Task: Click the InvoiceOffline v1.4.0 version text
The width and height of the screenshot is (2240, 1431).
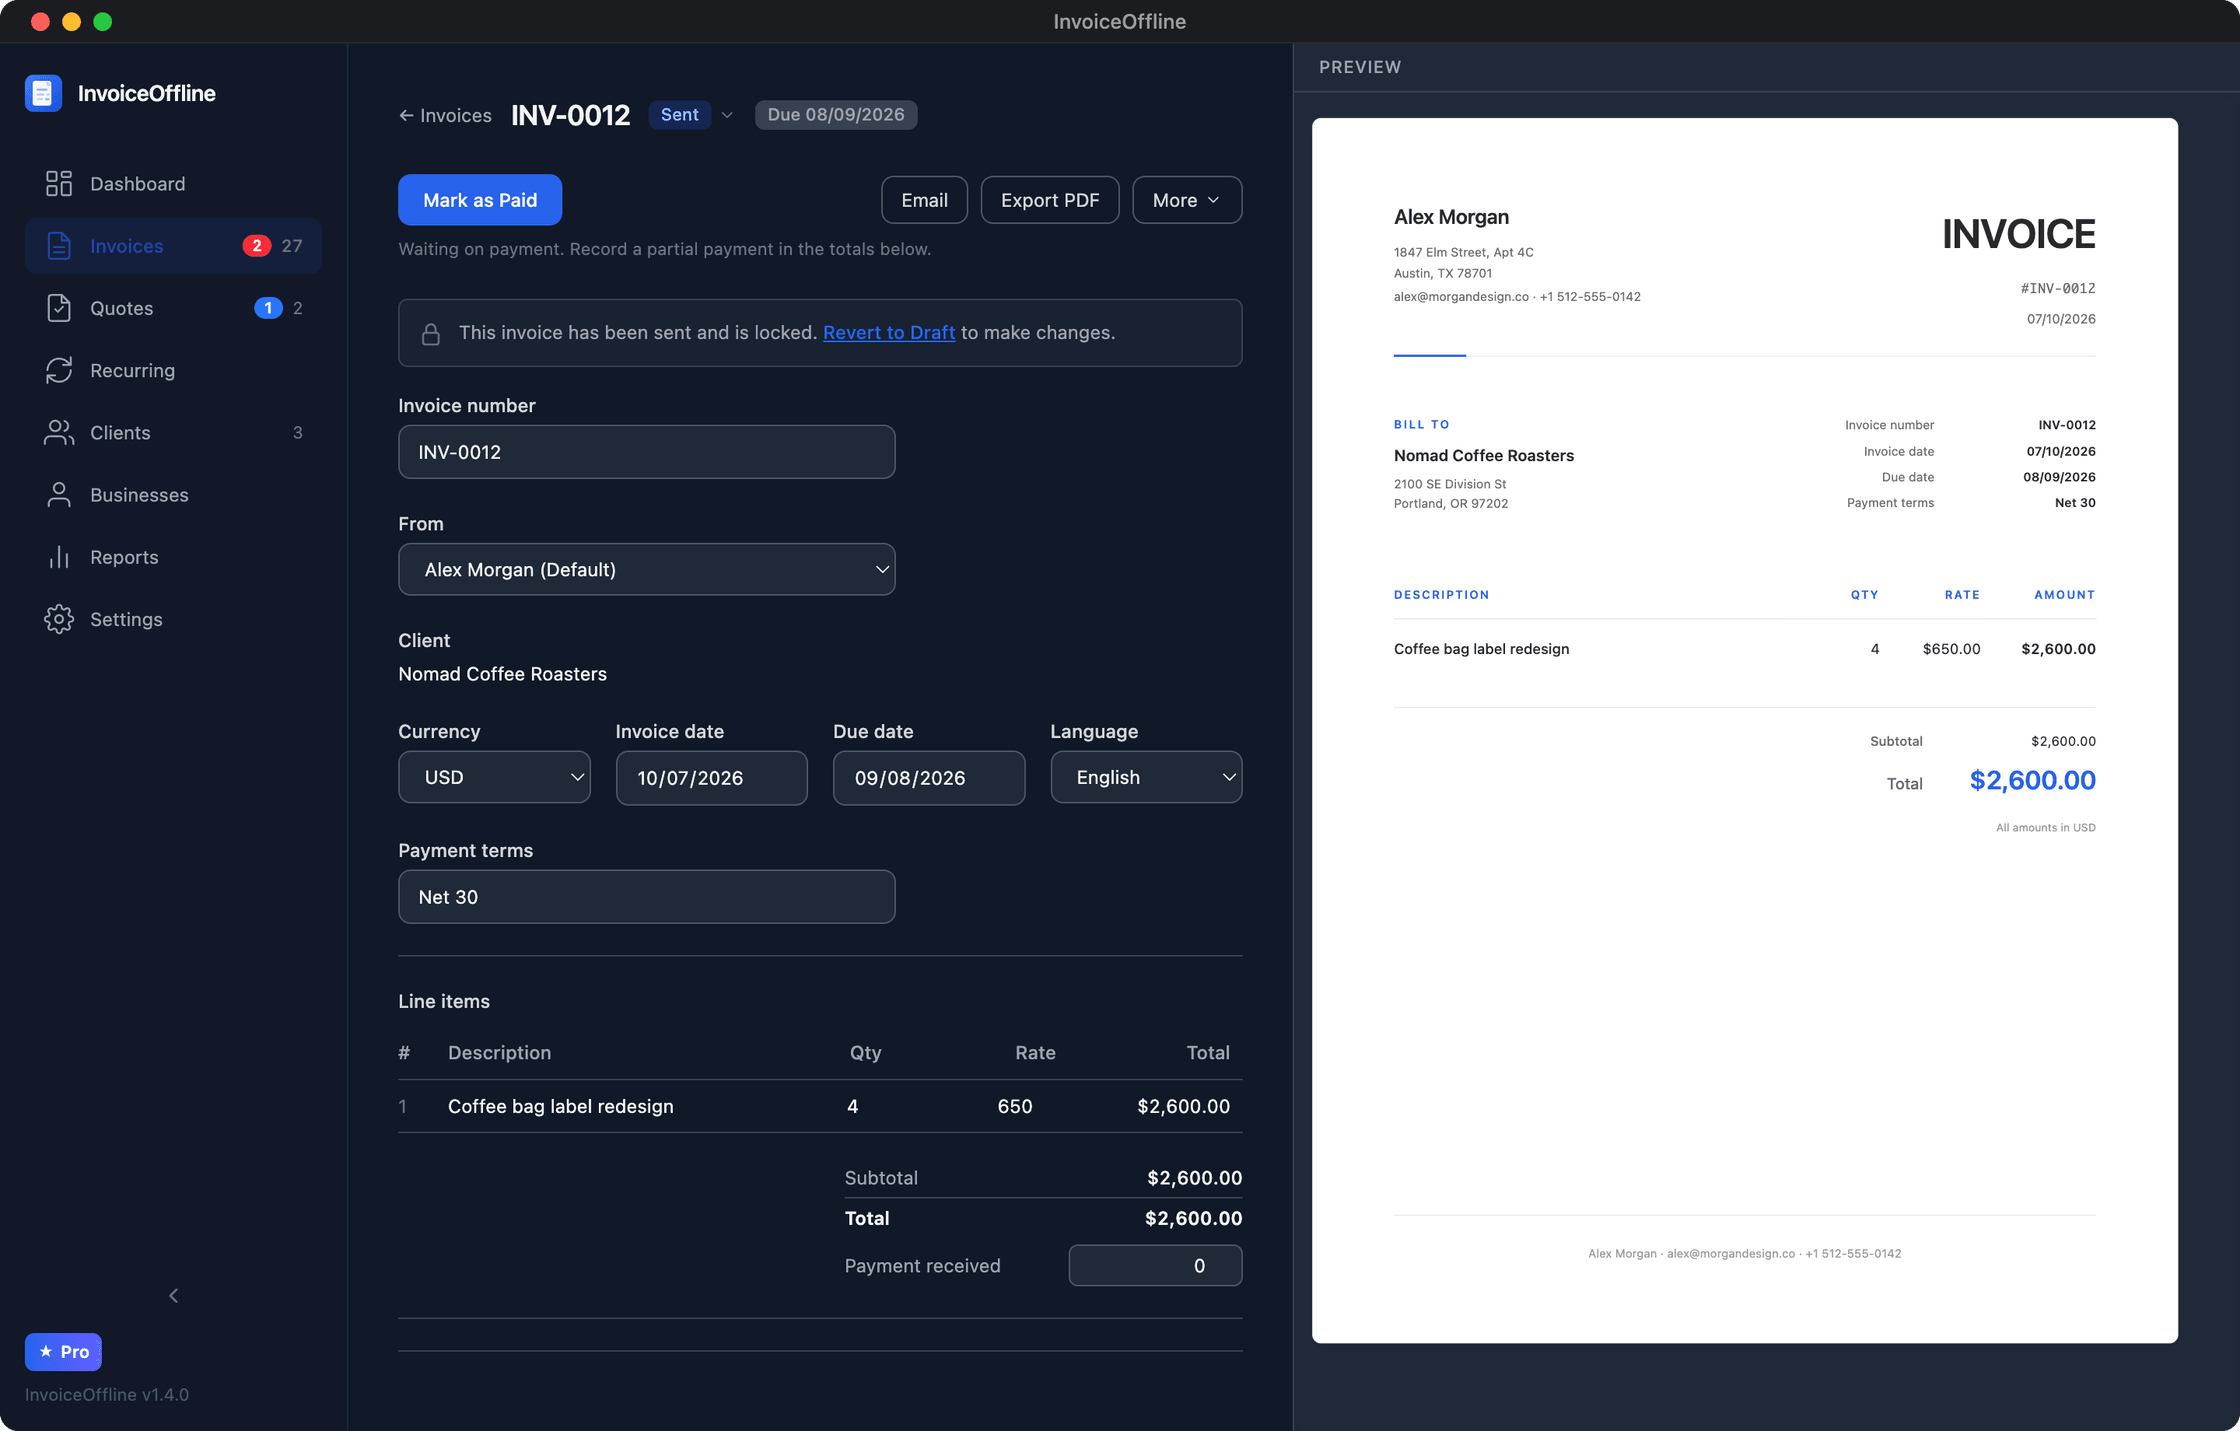Action: [107, 1395]
